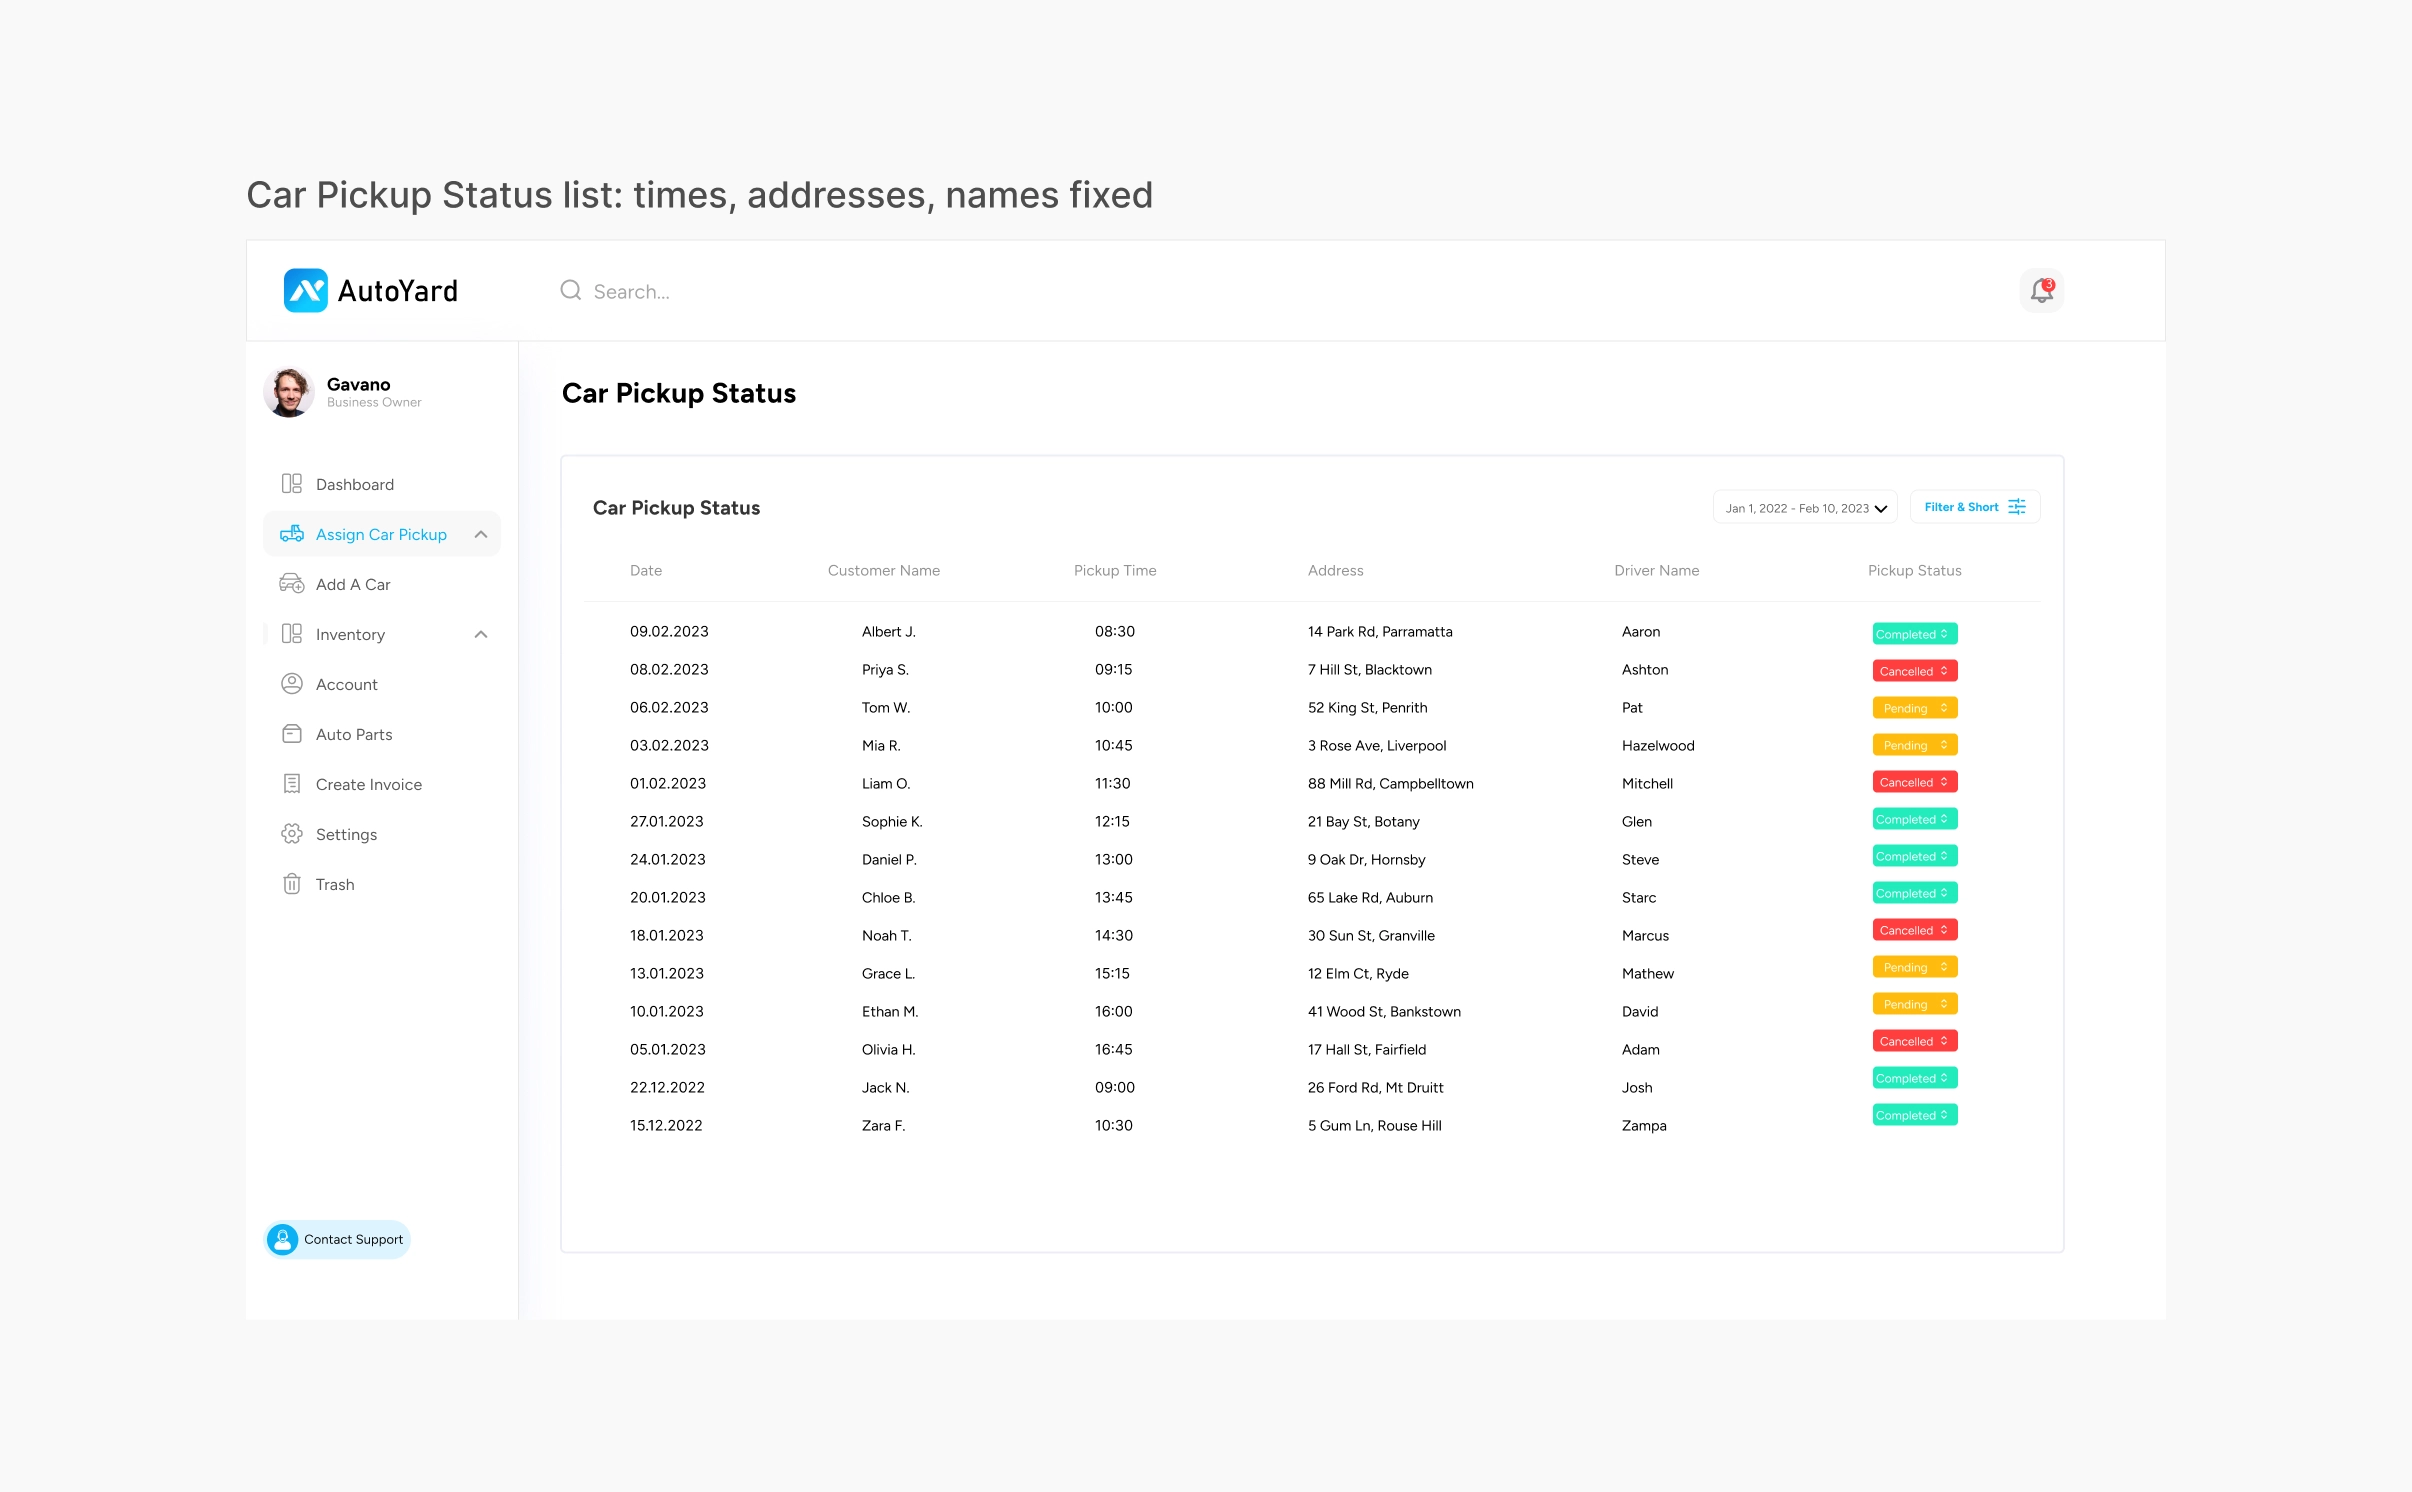Click the Trash bin icon

pos(291,884)
